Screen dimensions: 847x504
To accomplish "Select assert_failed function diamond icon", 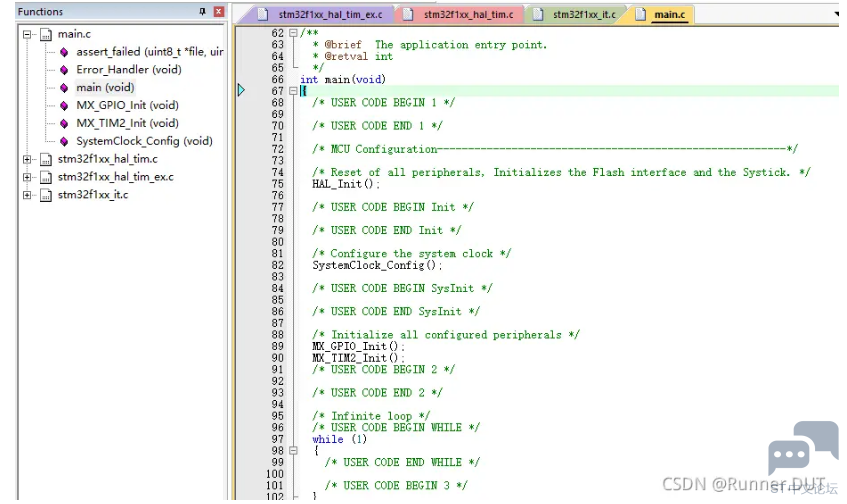I will tap(64, 52).
